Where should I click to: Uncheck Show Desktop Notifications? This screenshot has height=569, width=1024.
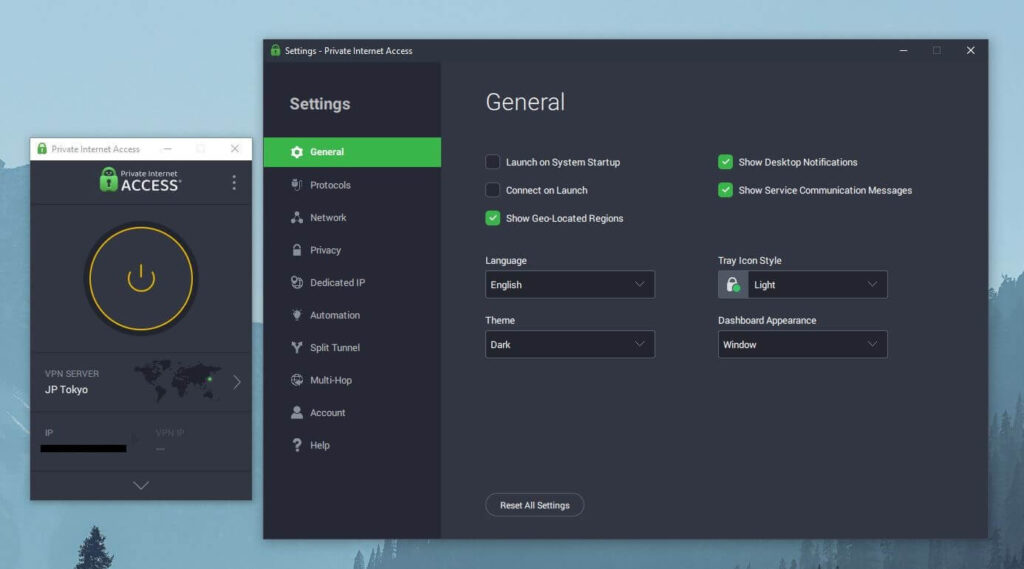725,162
